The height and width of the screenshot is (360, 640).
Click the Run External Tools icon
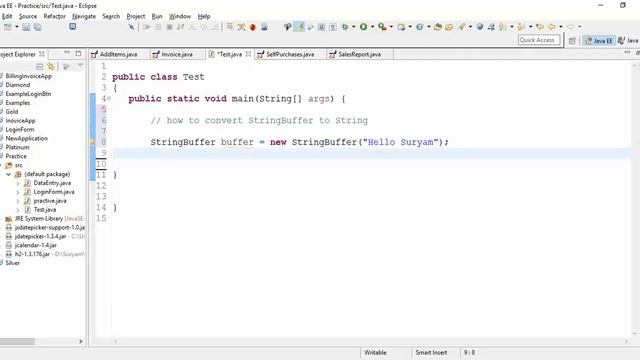coord(382,27)
